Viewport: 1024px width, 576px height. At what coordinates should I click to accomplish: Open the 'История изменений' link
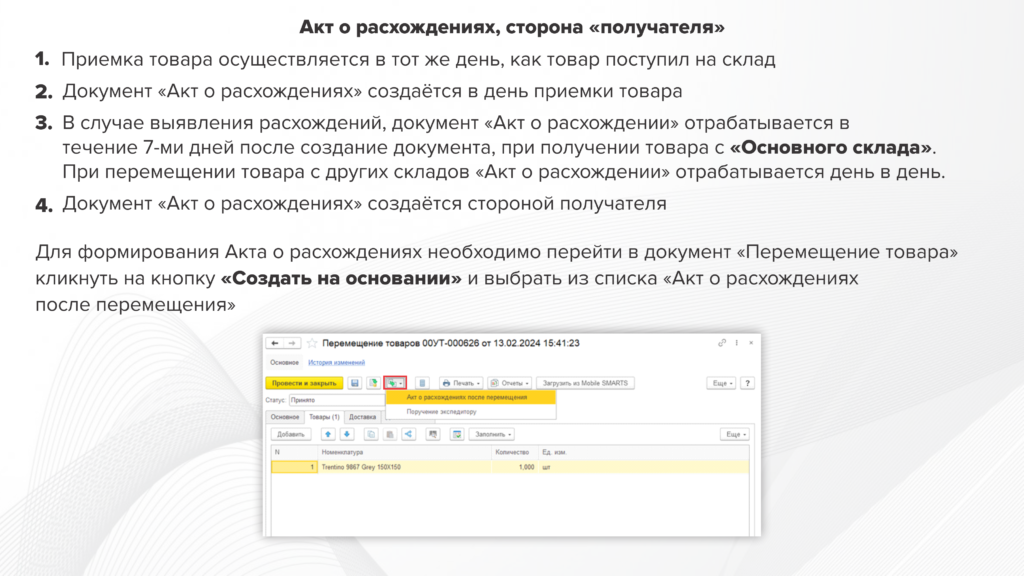[336, 362]
